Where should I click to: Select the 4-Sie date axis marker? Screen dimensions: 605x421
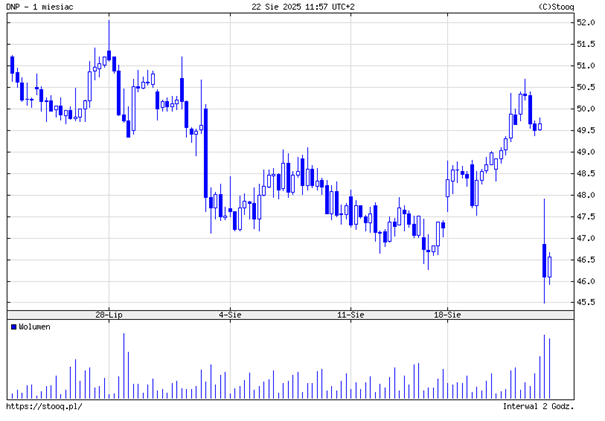pos(230,313)
